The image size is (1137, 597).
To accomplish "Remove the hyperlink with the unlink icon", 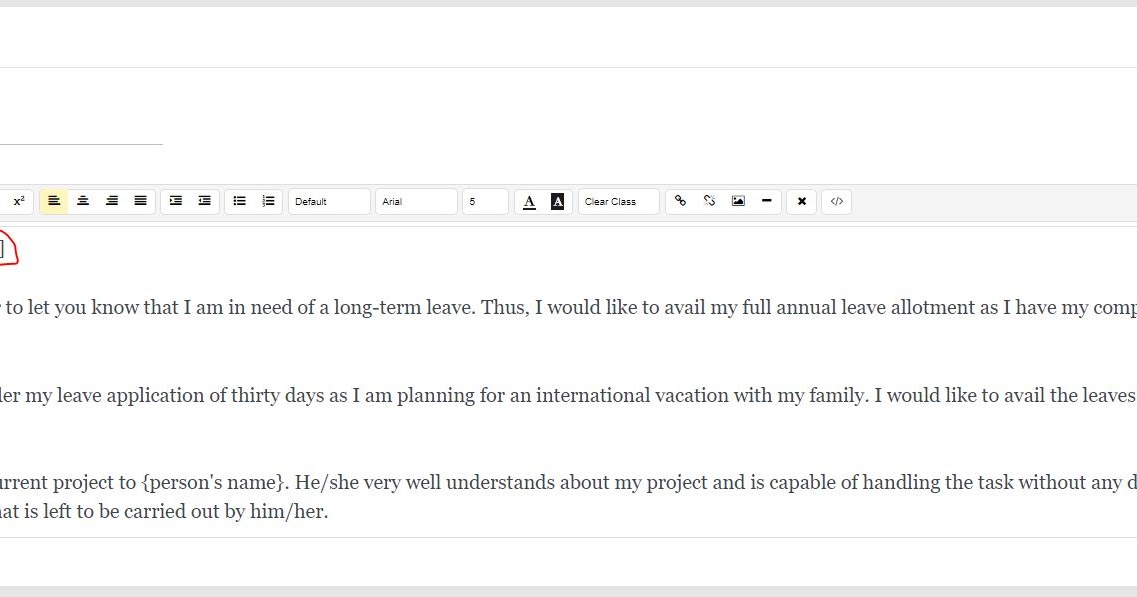I will tap(709, 201).
